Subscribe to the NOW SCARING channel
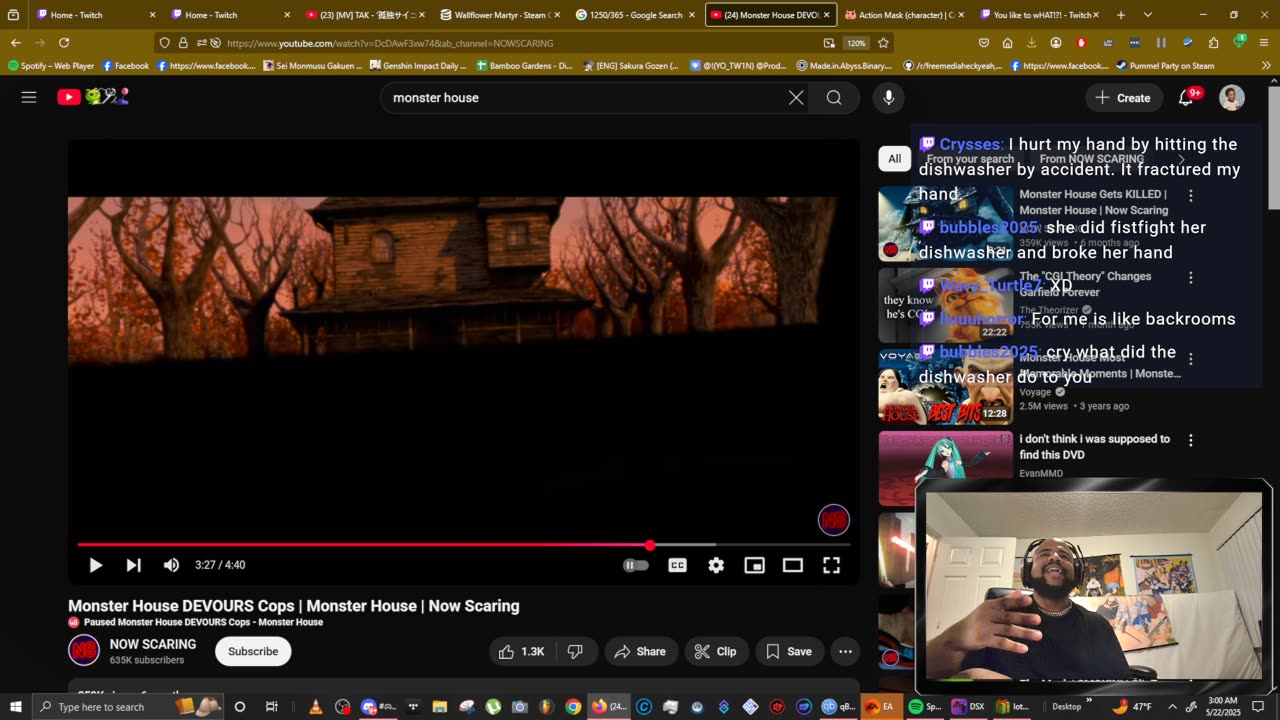The height and width of the screenshot is (720, 1280). click(253, 651)
